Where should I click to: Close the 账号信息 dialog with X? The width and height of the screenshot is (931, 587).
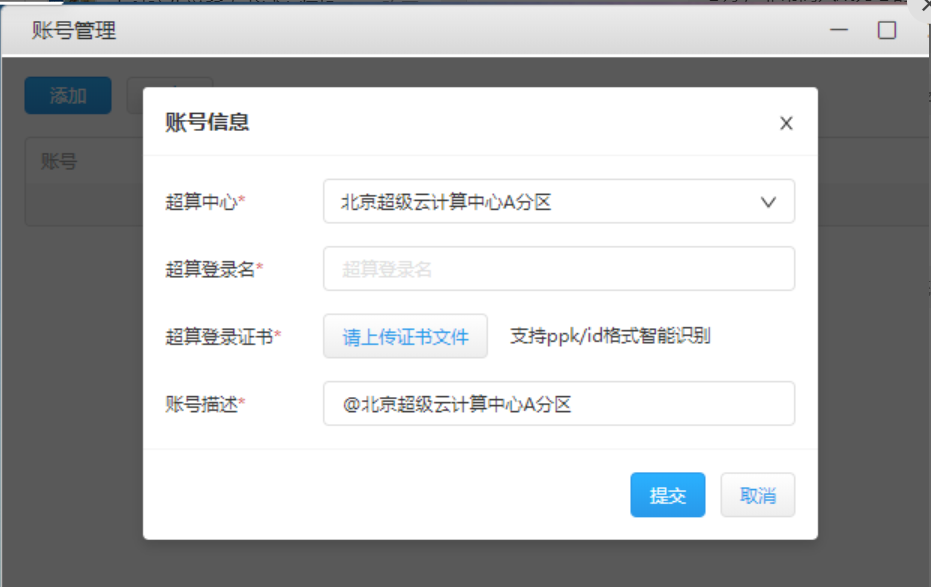[786, 123]
